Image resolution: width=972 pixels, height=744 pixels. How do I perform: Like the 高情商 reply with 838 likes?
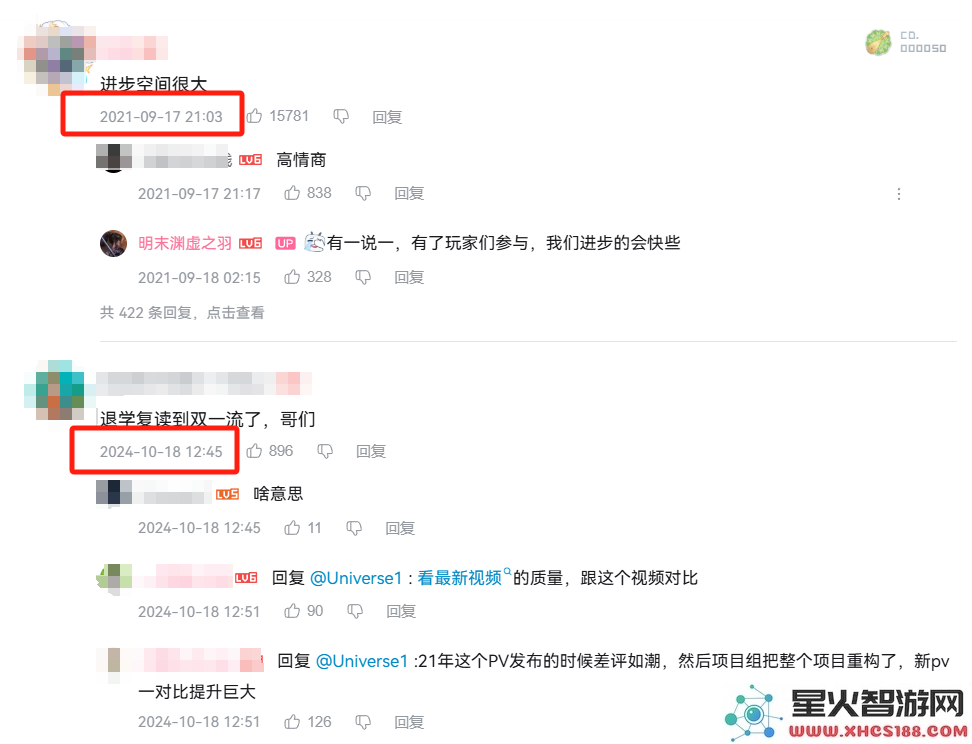point(292,193)
